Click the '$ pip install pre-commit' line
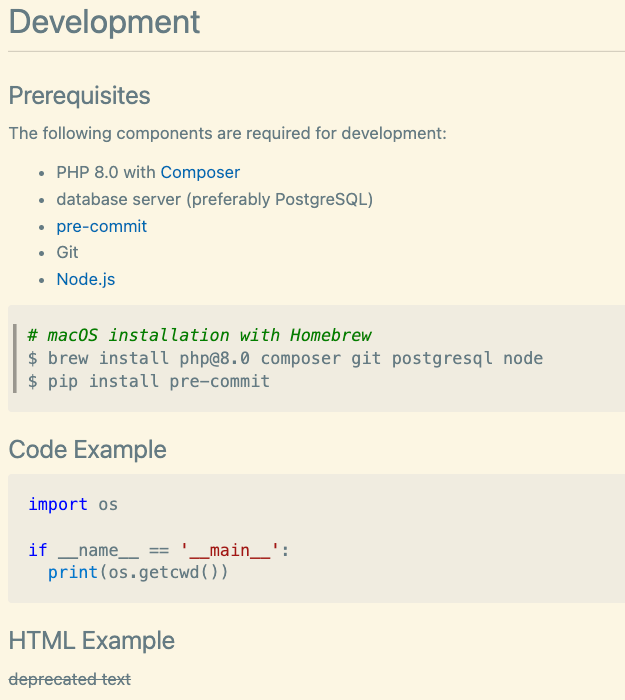 [149, 381]
